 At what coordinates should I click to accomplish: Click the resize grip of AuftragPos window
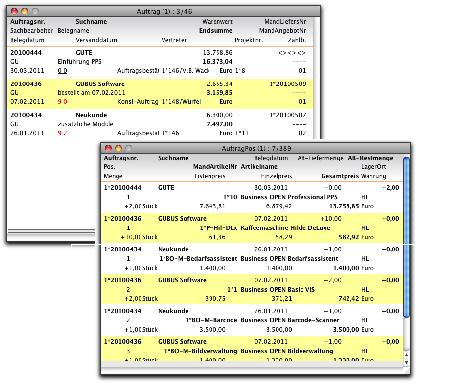pyautogui.click(x=406, y=370)
